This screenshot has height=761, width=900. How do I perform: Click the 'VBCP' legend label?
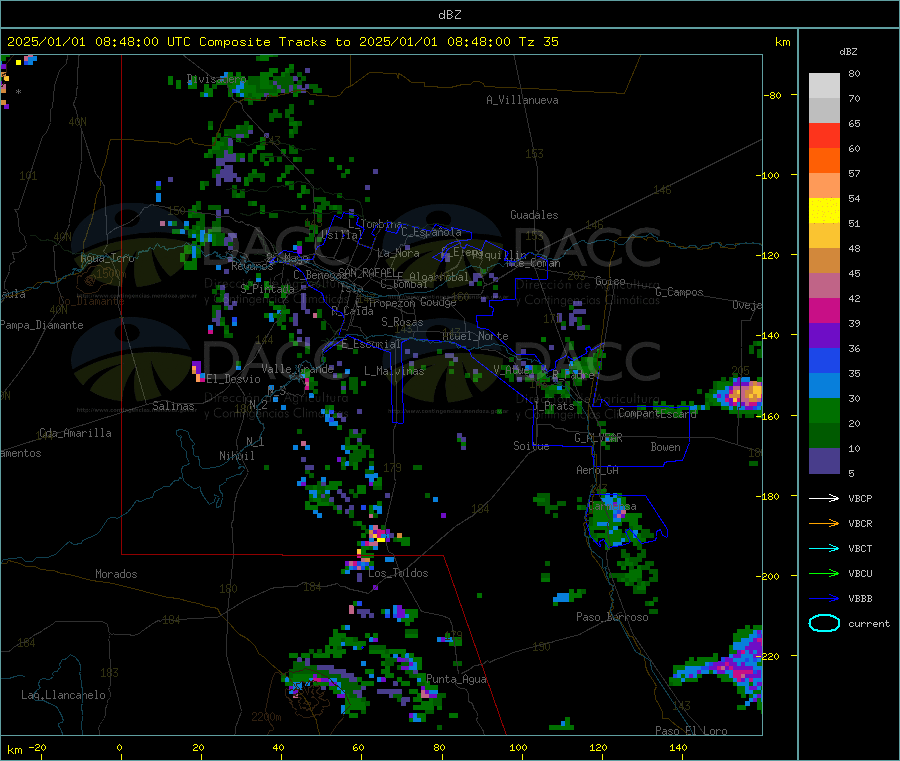tap(860, 498)
